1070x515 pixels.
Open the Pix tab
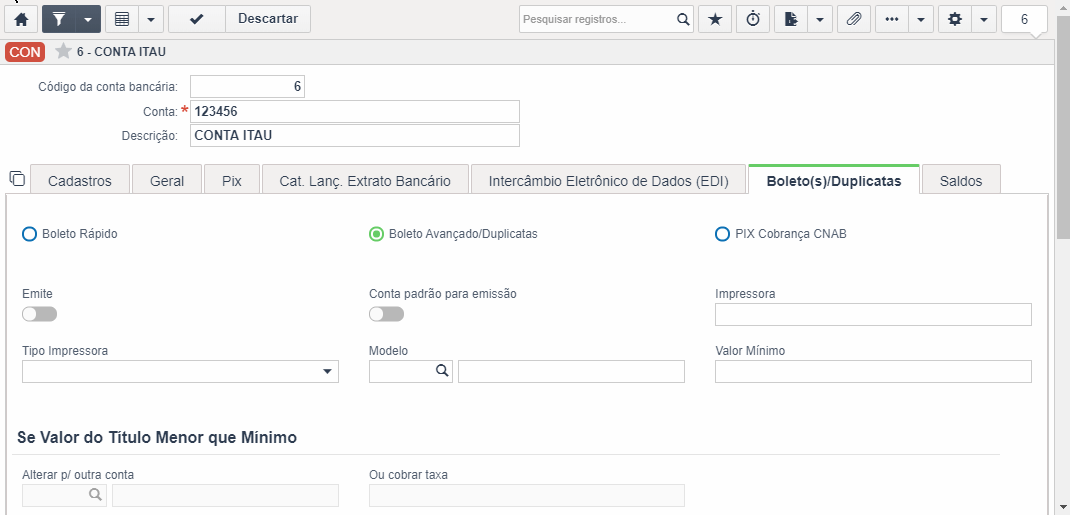[232, 181]
